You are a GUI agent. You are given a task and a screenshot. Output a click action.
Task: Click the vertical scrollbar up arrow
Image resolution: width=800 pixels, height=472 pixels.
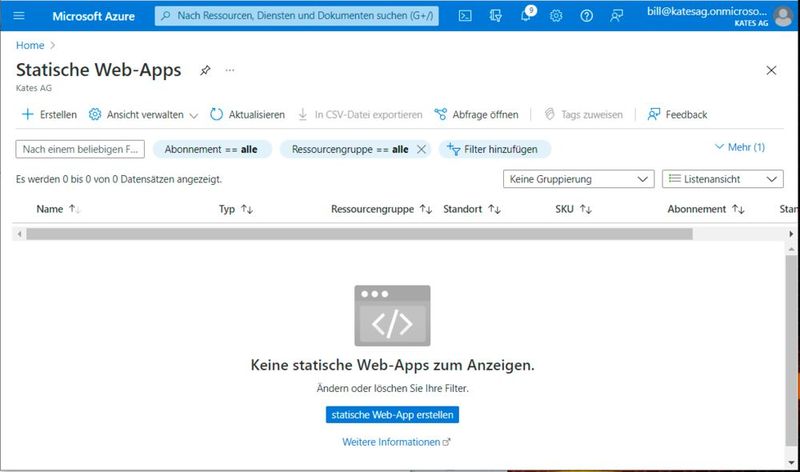pyautogui.click(x=791, y=250)
